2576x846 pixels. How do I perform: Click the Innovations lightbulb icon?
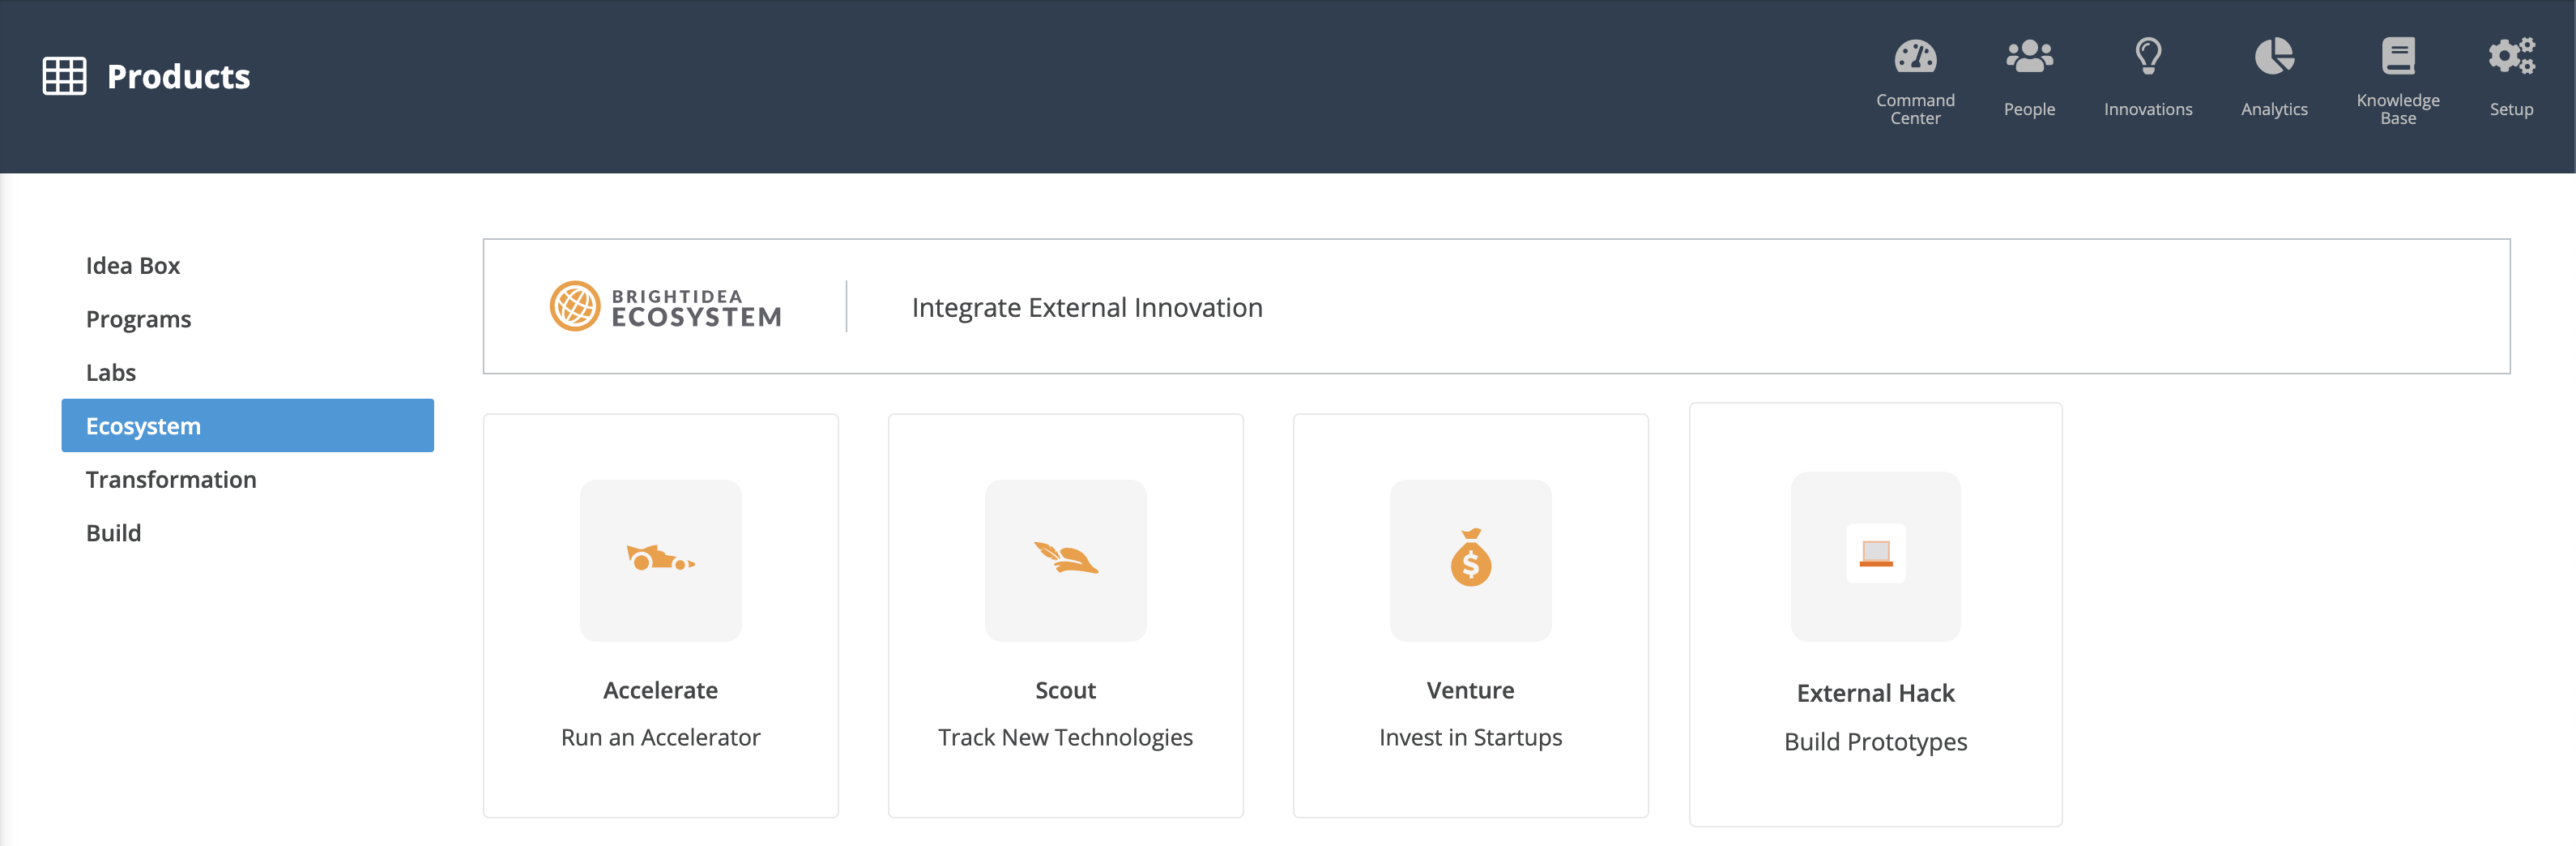(2148, 56)
